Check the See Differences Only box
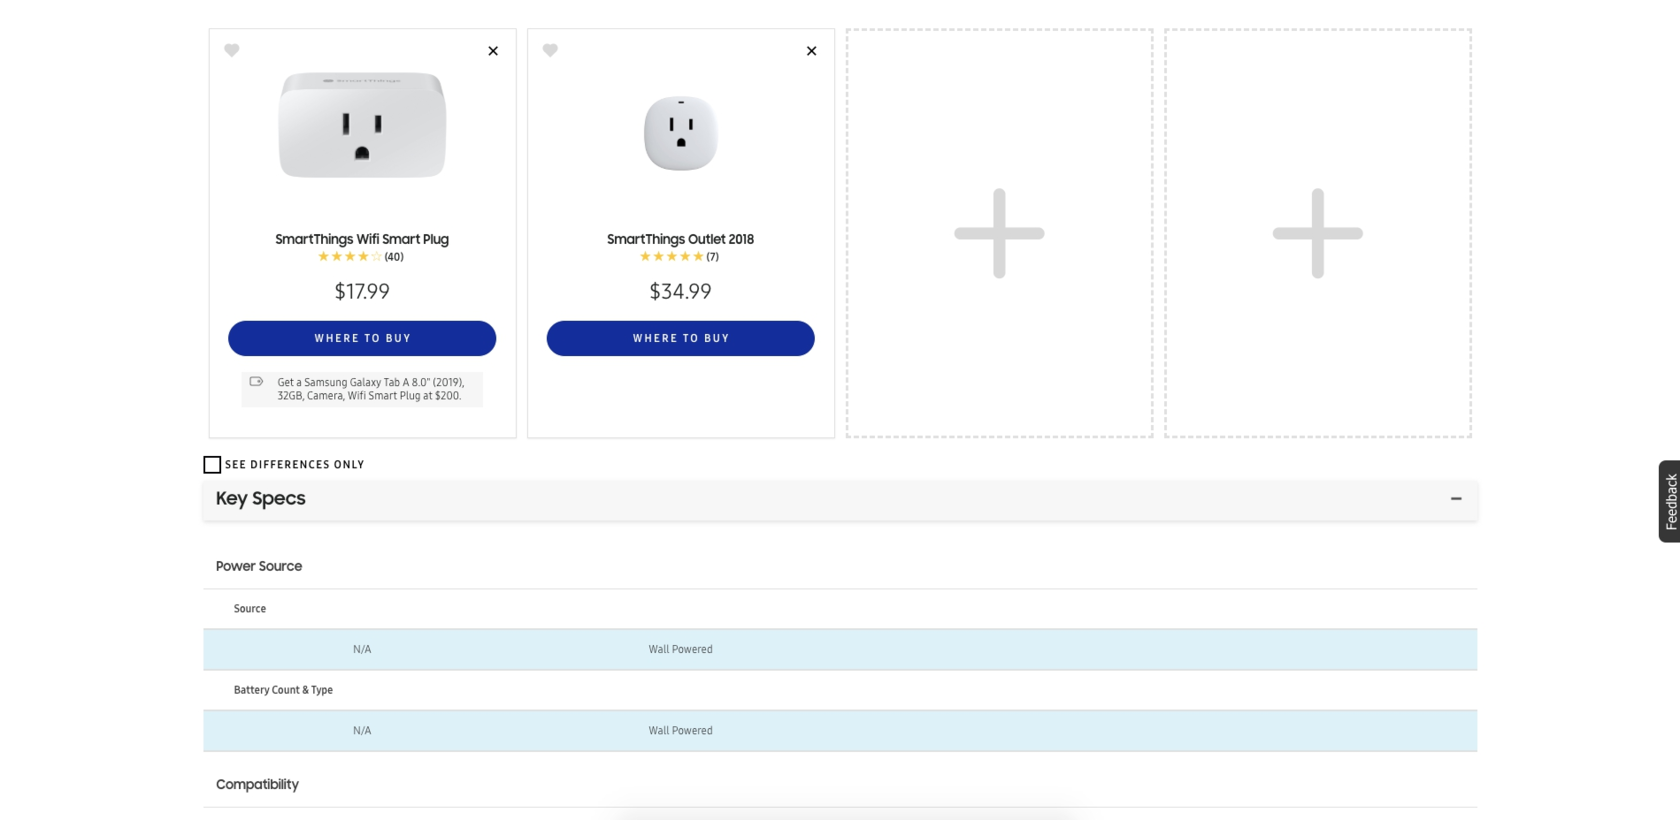This screenshot has height=820, width=1680. click(212, 464)
